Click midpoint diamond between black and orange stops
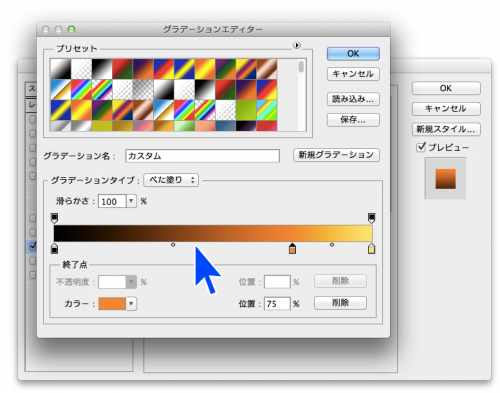Viewport: 500px width, 393px height. pos(173,245)
